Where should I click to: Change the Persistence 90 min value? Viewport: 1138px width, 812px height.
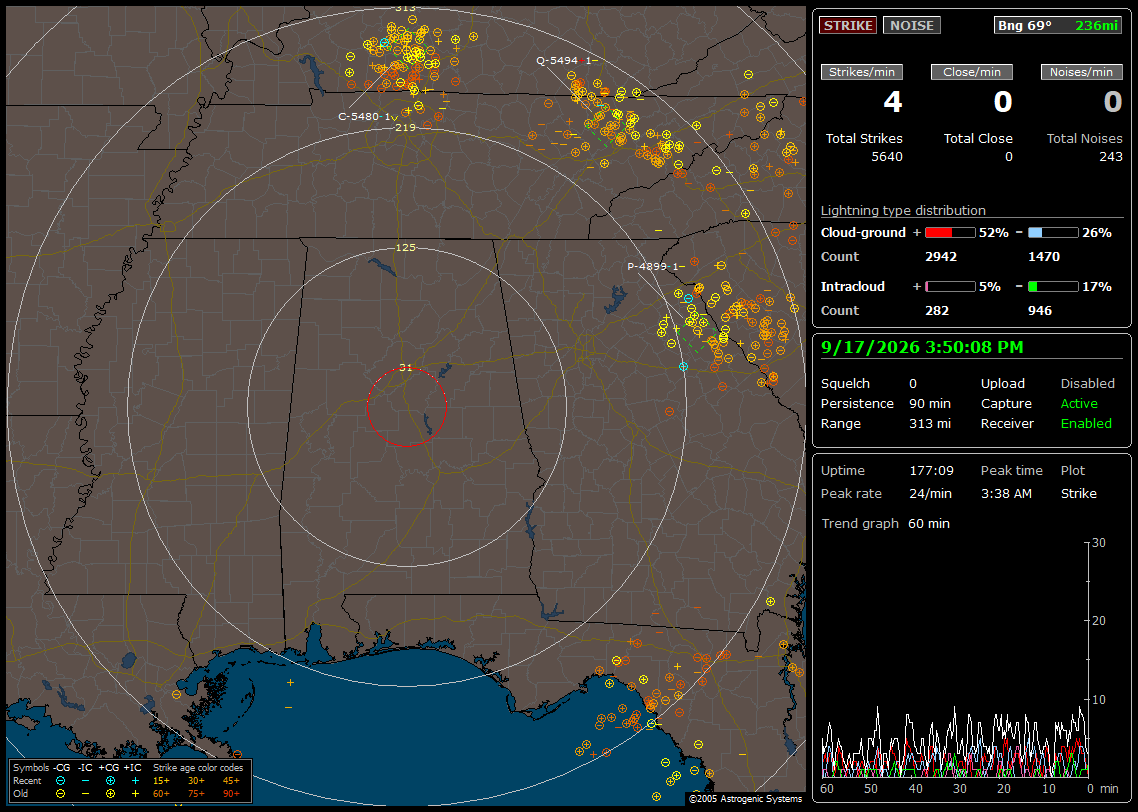tap(930, 403)
